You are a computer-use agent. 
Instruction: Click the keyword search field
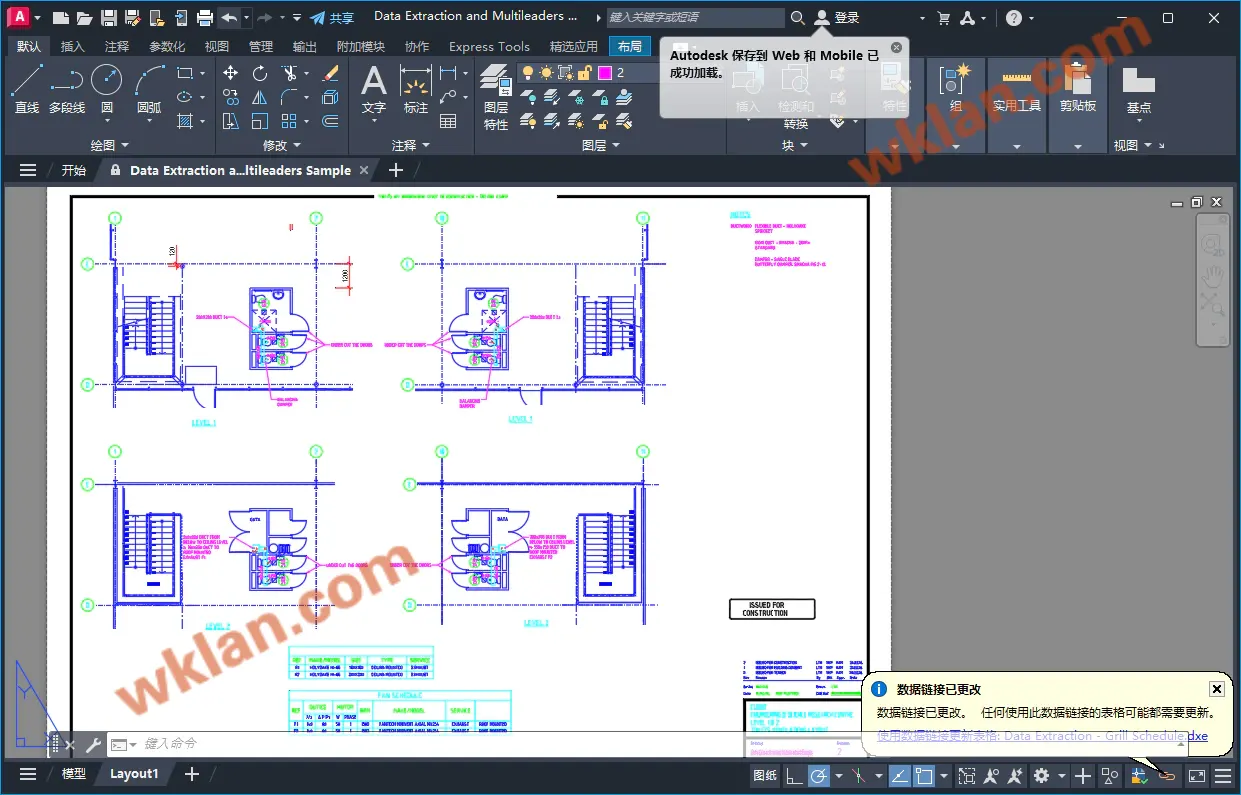coord(696,18)
